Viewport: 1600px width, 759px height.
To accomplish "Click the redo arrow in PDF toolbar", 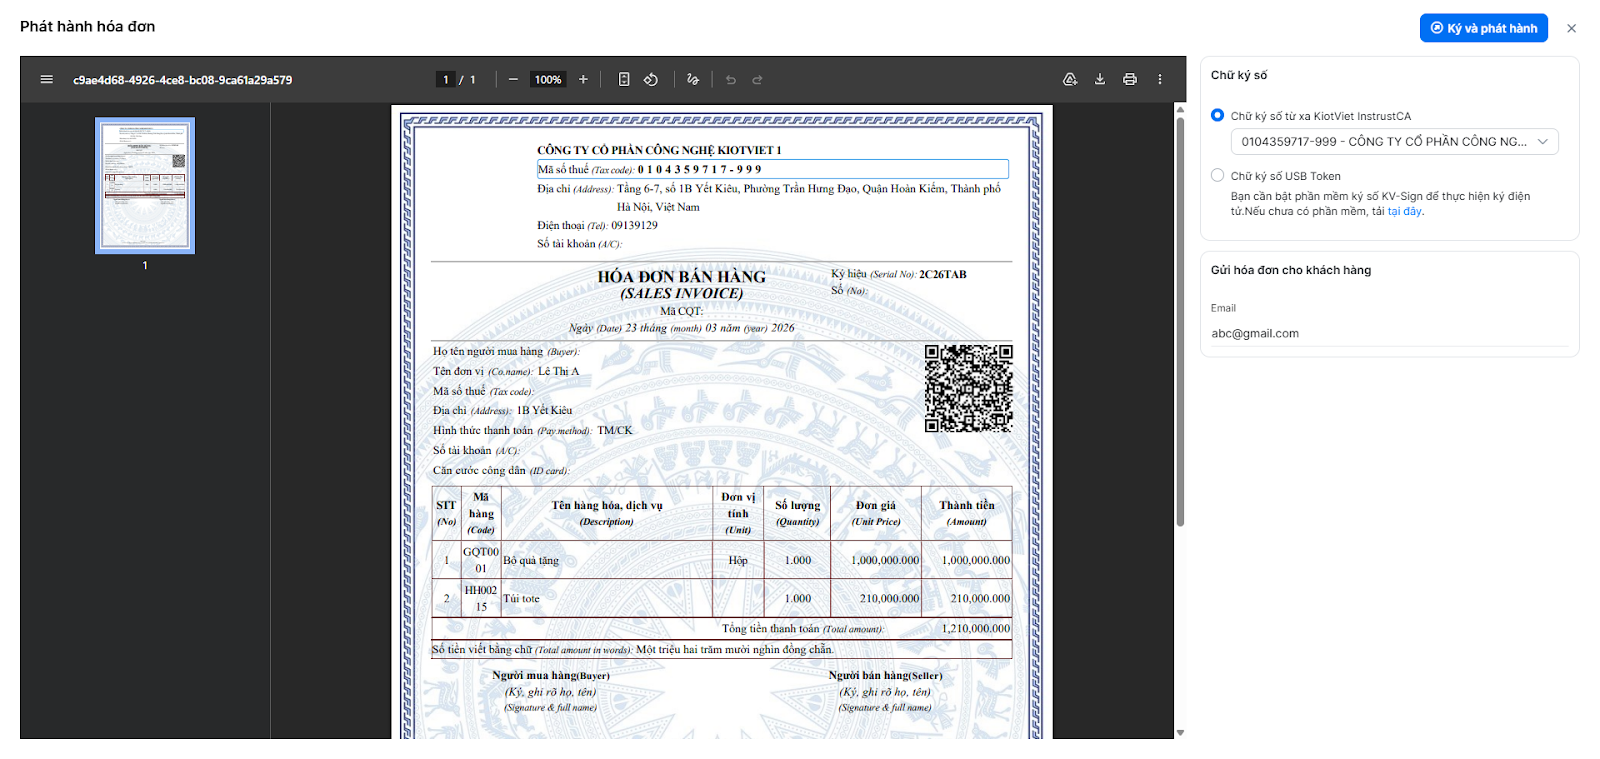I will (757, 80).
